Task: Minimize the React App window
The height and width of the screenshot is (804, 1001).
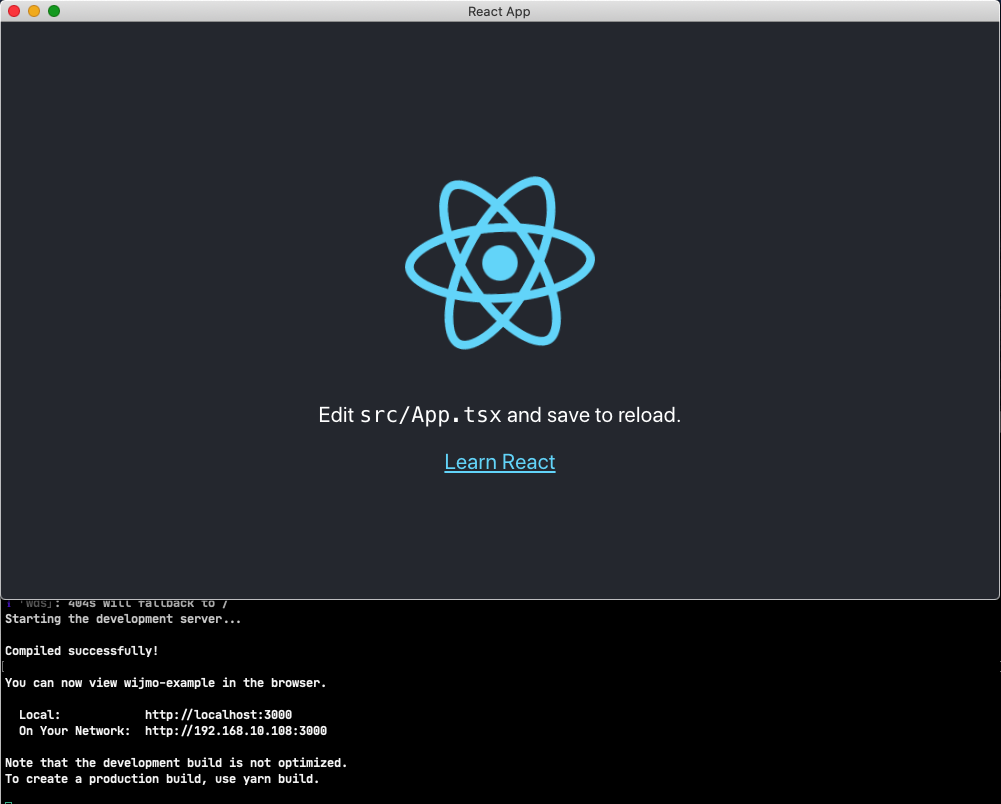Action: pyautogui.click(x=34, y=11)
